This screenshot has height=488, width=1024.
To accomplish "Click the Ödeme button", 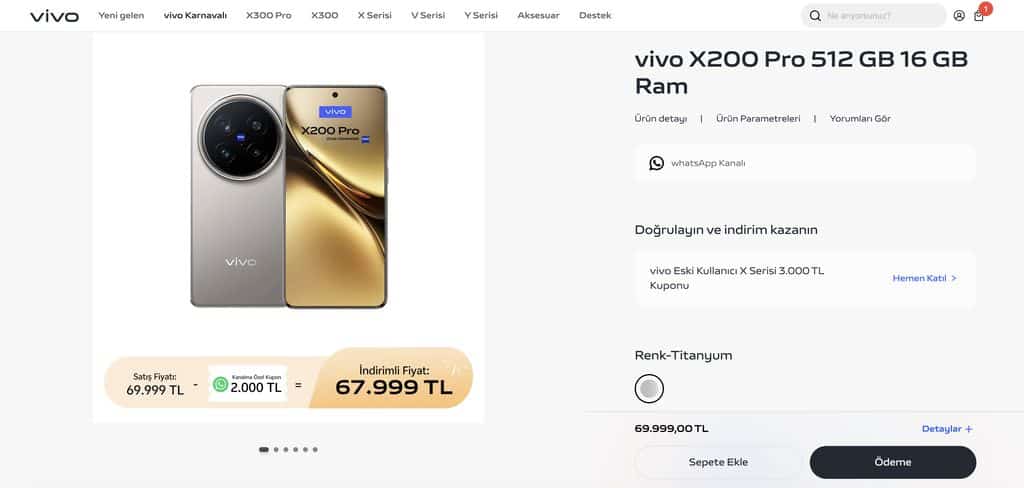I will (x=893, y=463).
